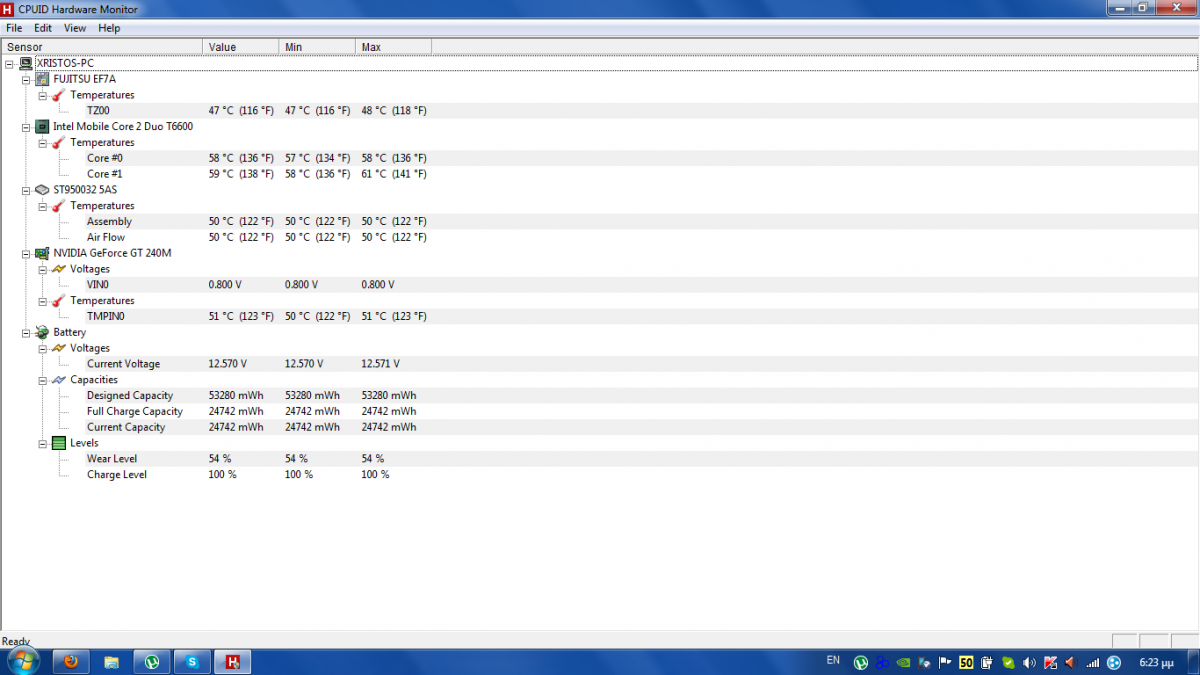The image size is (1200, 675).
Task: Click the thermometer icon under FUJITSU EF7A
Action: coord(58,95)
